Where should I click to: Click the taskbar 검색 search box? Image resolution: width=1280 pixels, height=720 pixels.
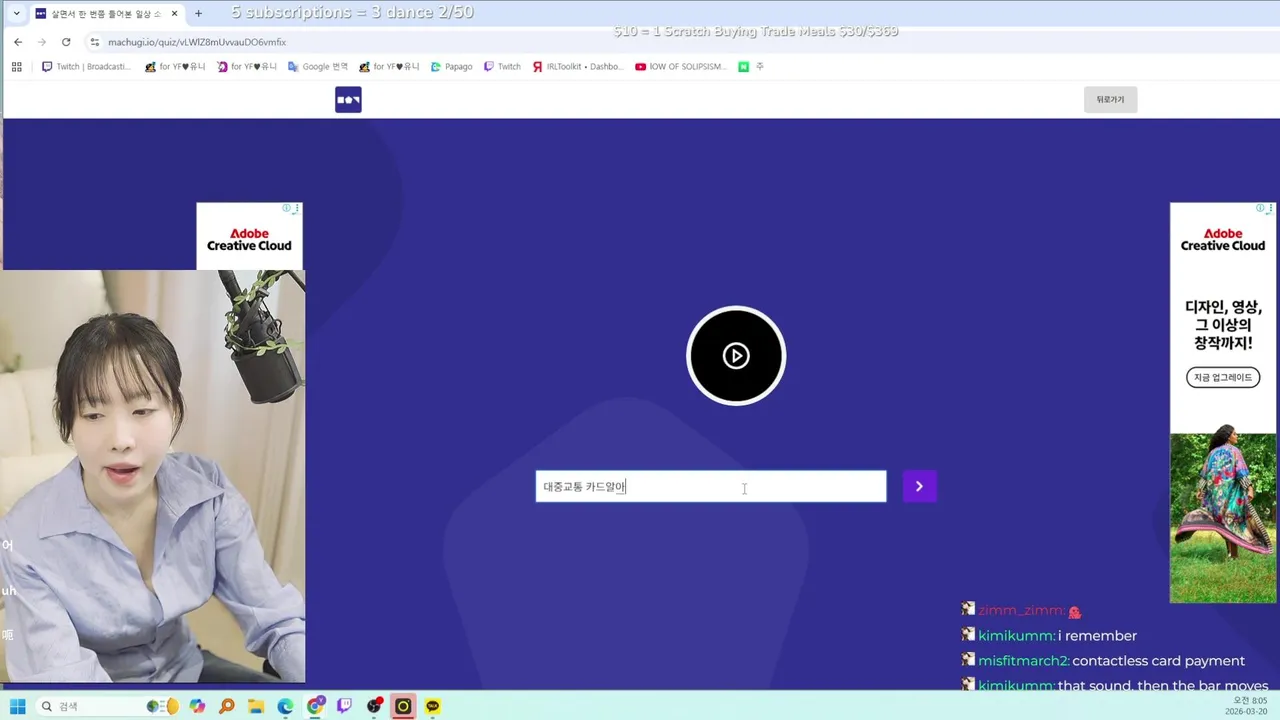point(107,706)
